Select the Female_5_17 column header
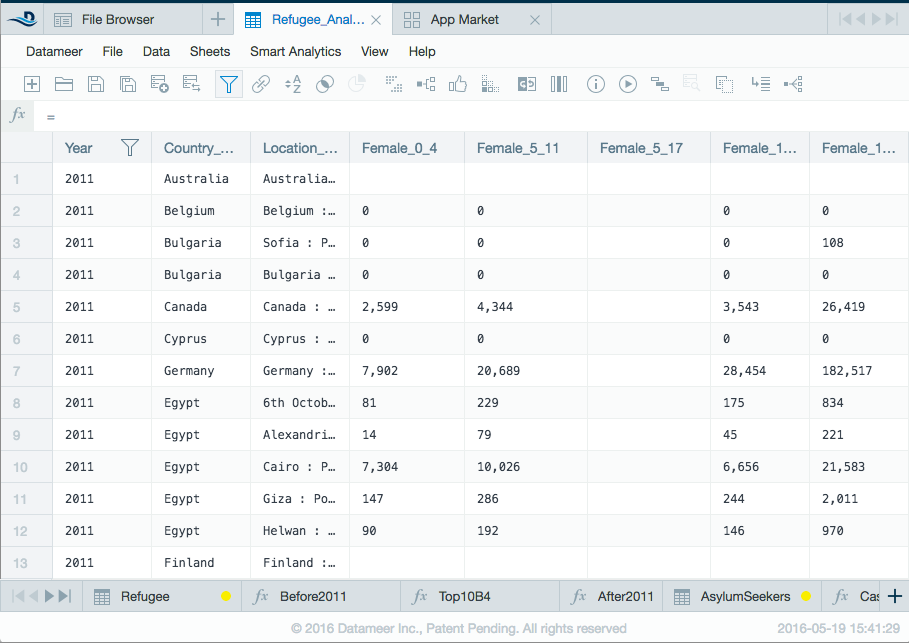The height and width of the screenshot is (643, 909). pyautogui.click(x=649, y=148)
